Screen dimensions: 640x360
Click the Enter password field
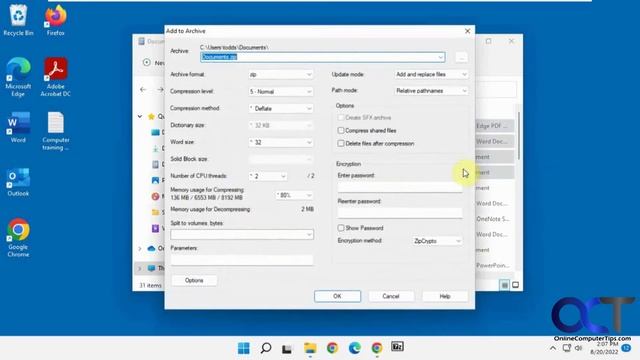coord(400,187)
